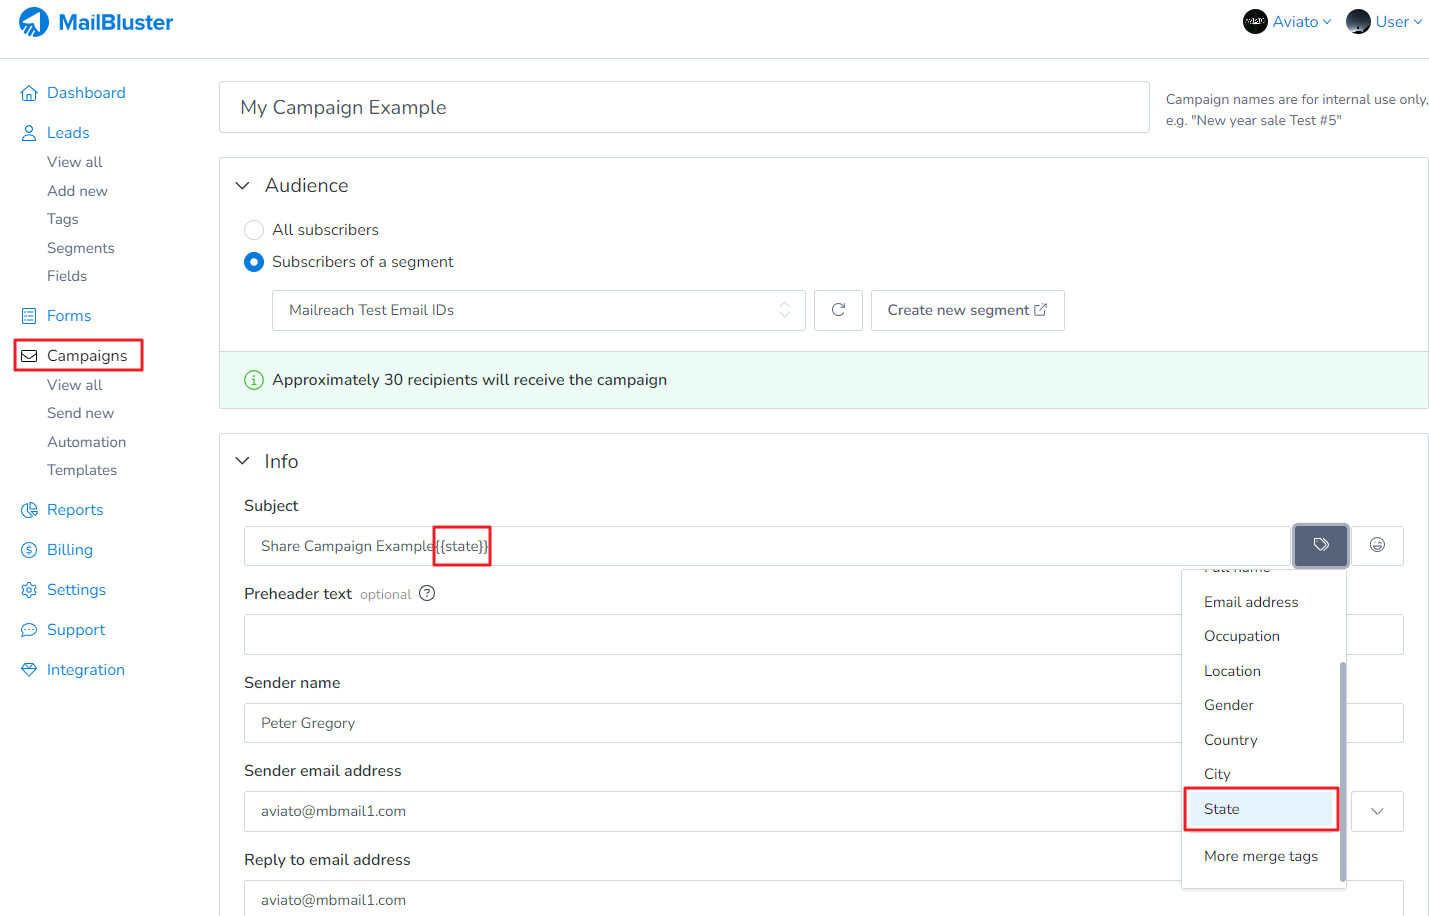Image resolution: width=1429 pixels, height=916 pixels.
Task: Click the merge tags icon button
Action: point(1320,545)
